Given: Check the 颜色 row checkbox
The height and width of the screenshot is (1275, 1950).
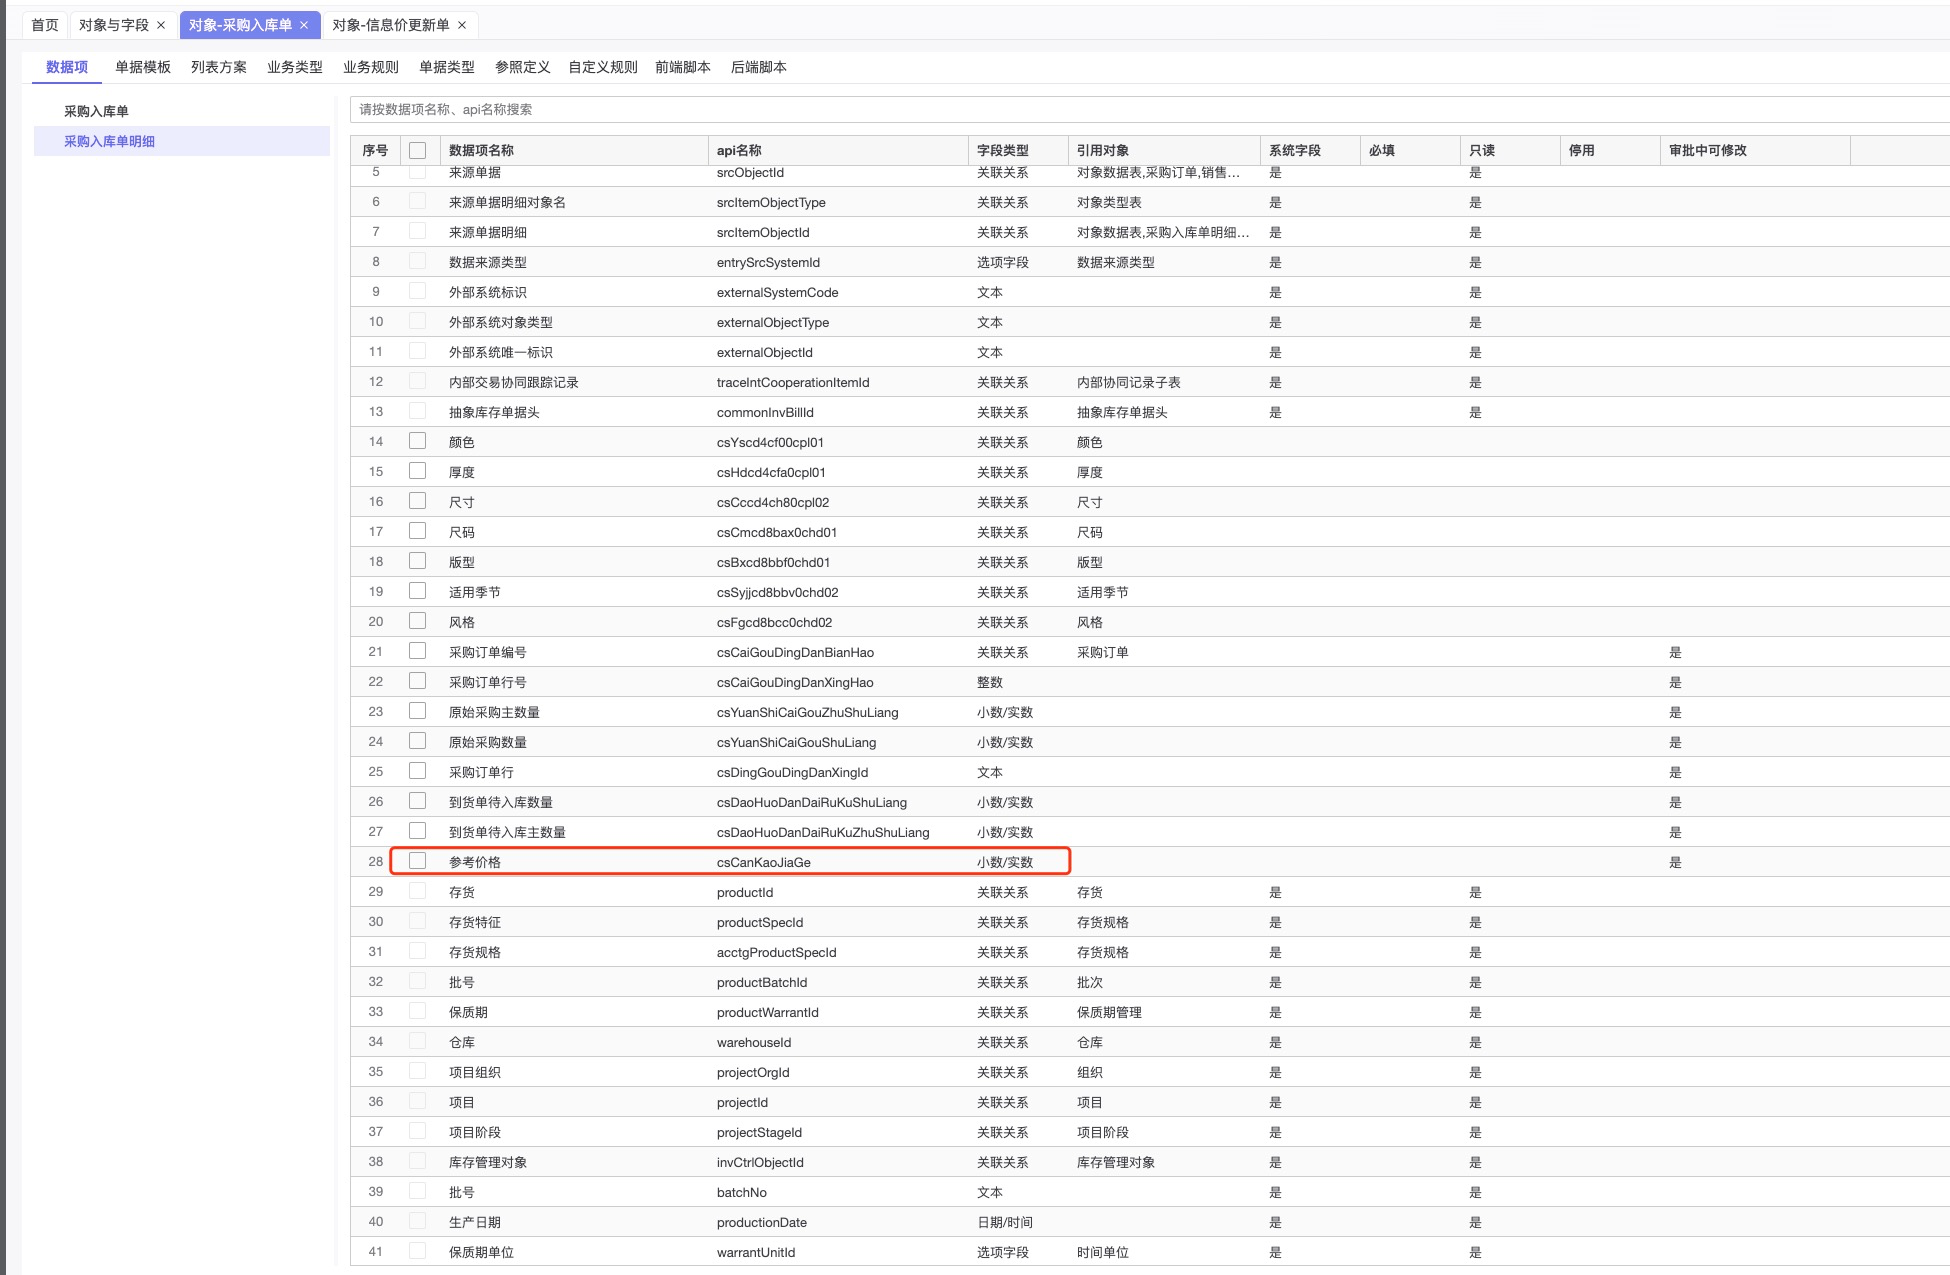Looking at the screenshot, I should coord(418,441).
